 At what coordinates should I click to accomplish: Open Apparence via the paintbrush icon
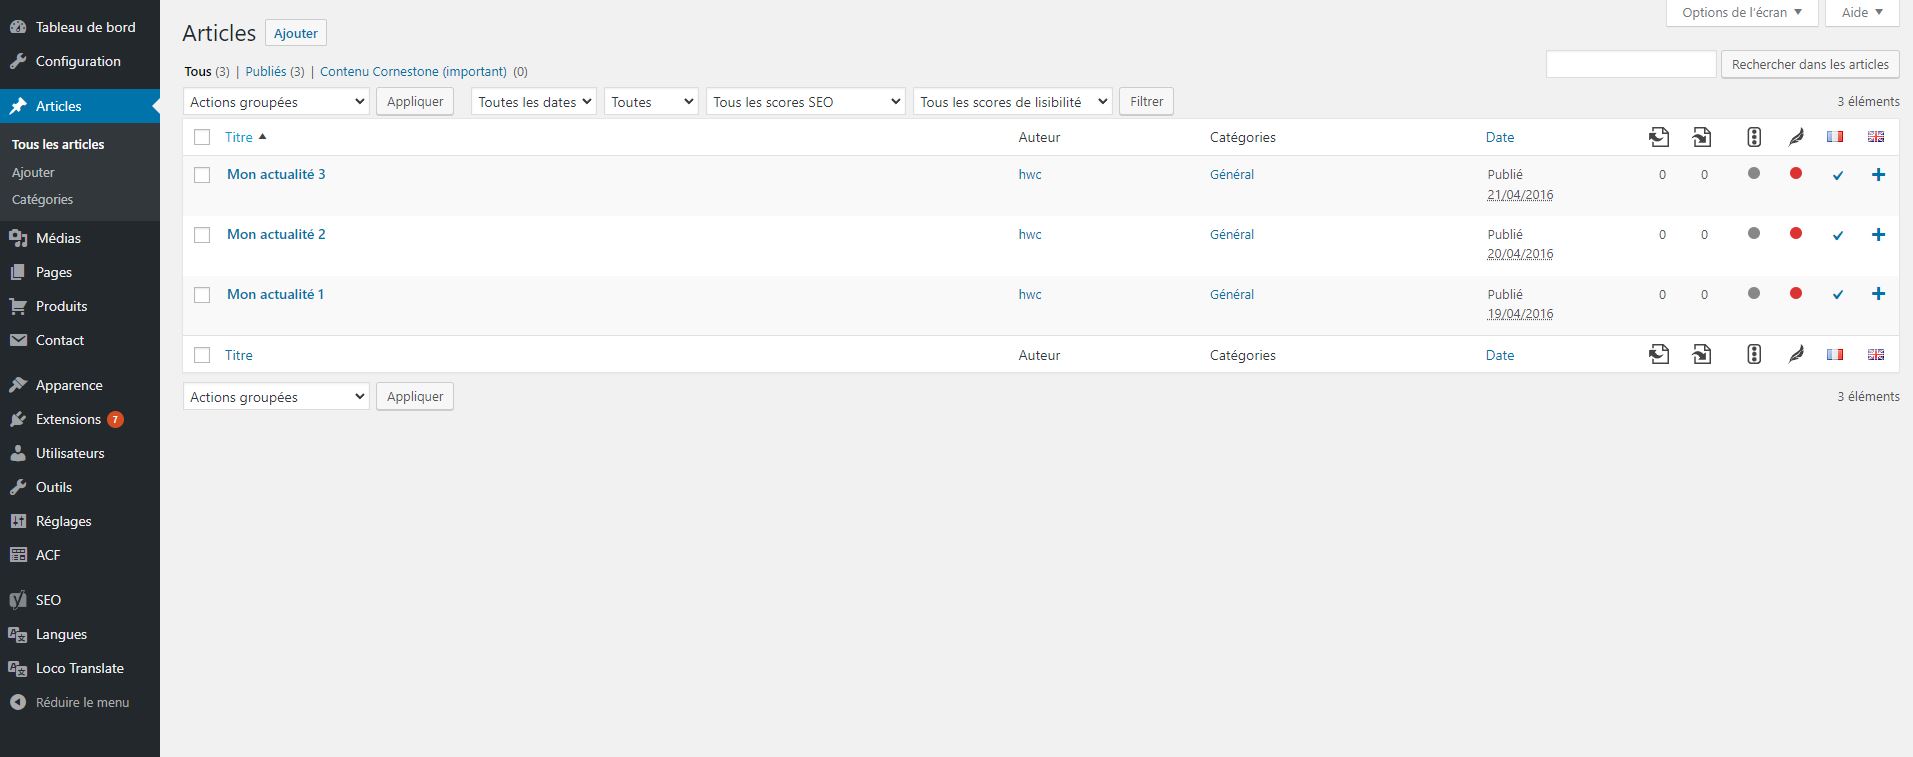(18, 385)
